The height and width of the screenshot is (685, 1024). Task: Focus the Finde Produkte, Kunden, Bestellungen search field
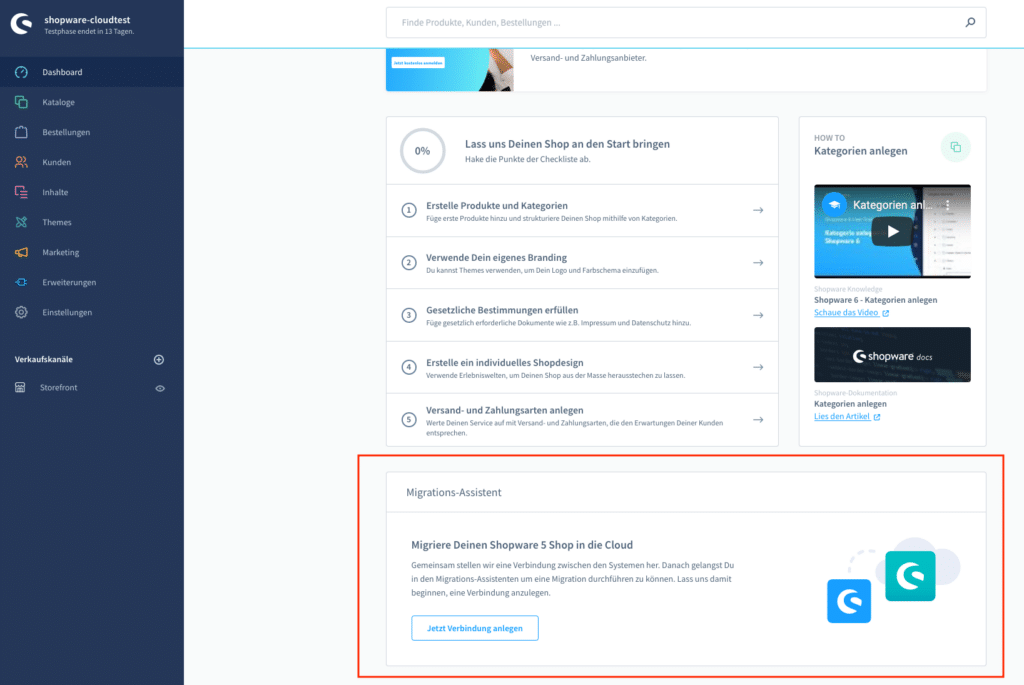686,22
